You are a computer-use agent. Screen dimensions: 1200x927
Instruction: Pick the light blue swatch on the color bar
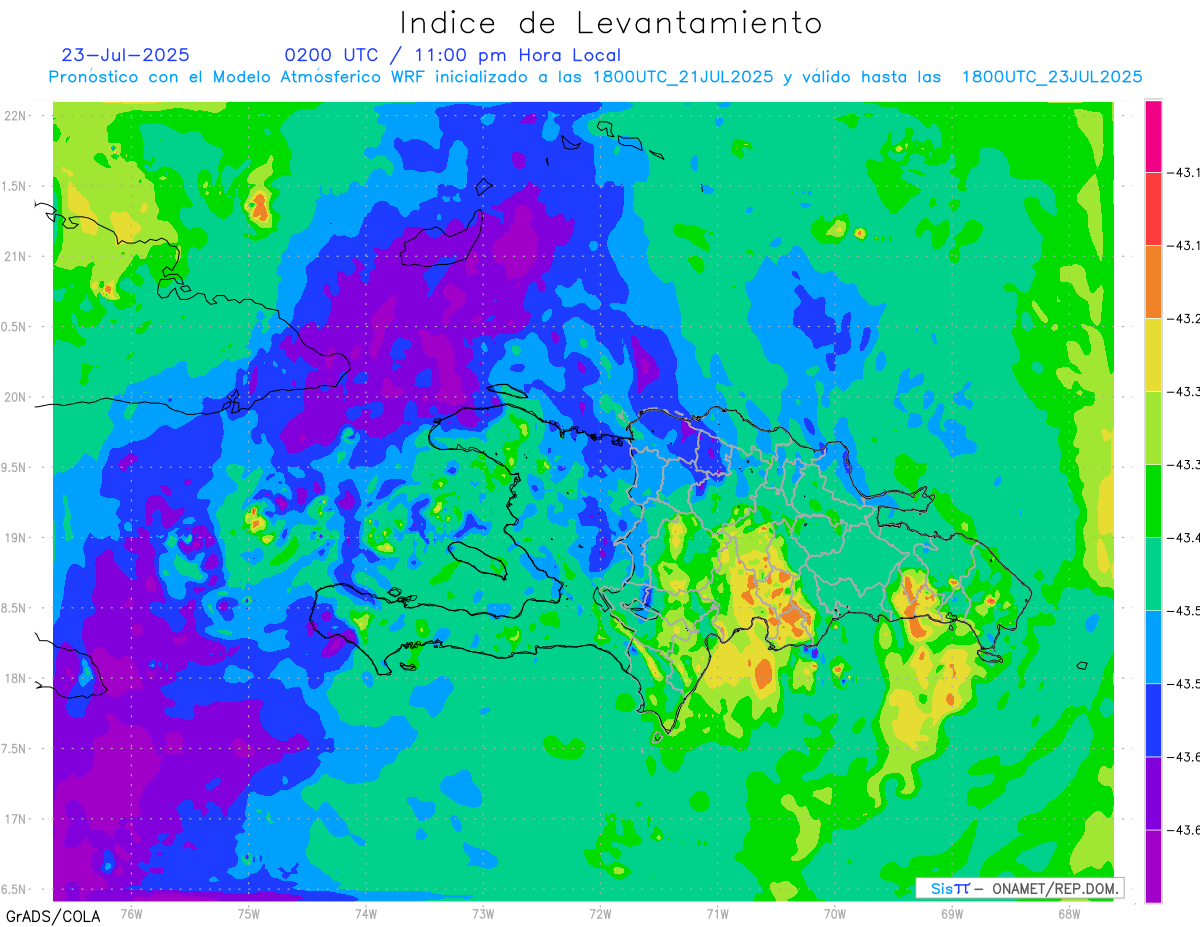(x=1153, y=647)
